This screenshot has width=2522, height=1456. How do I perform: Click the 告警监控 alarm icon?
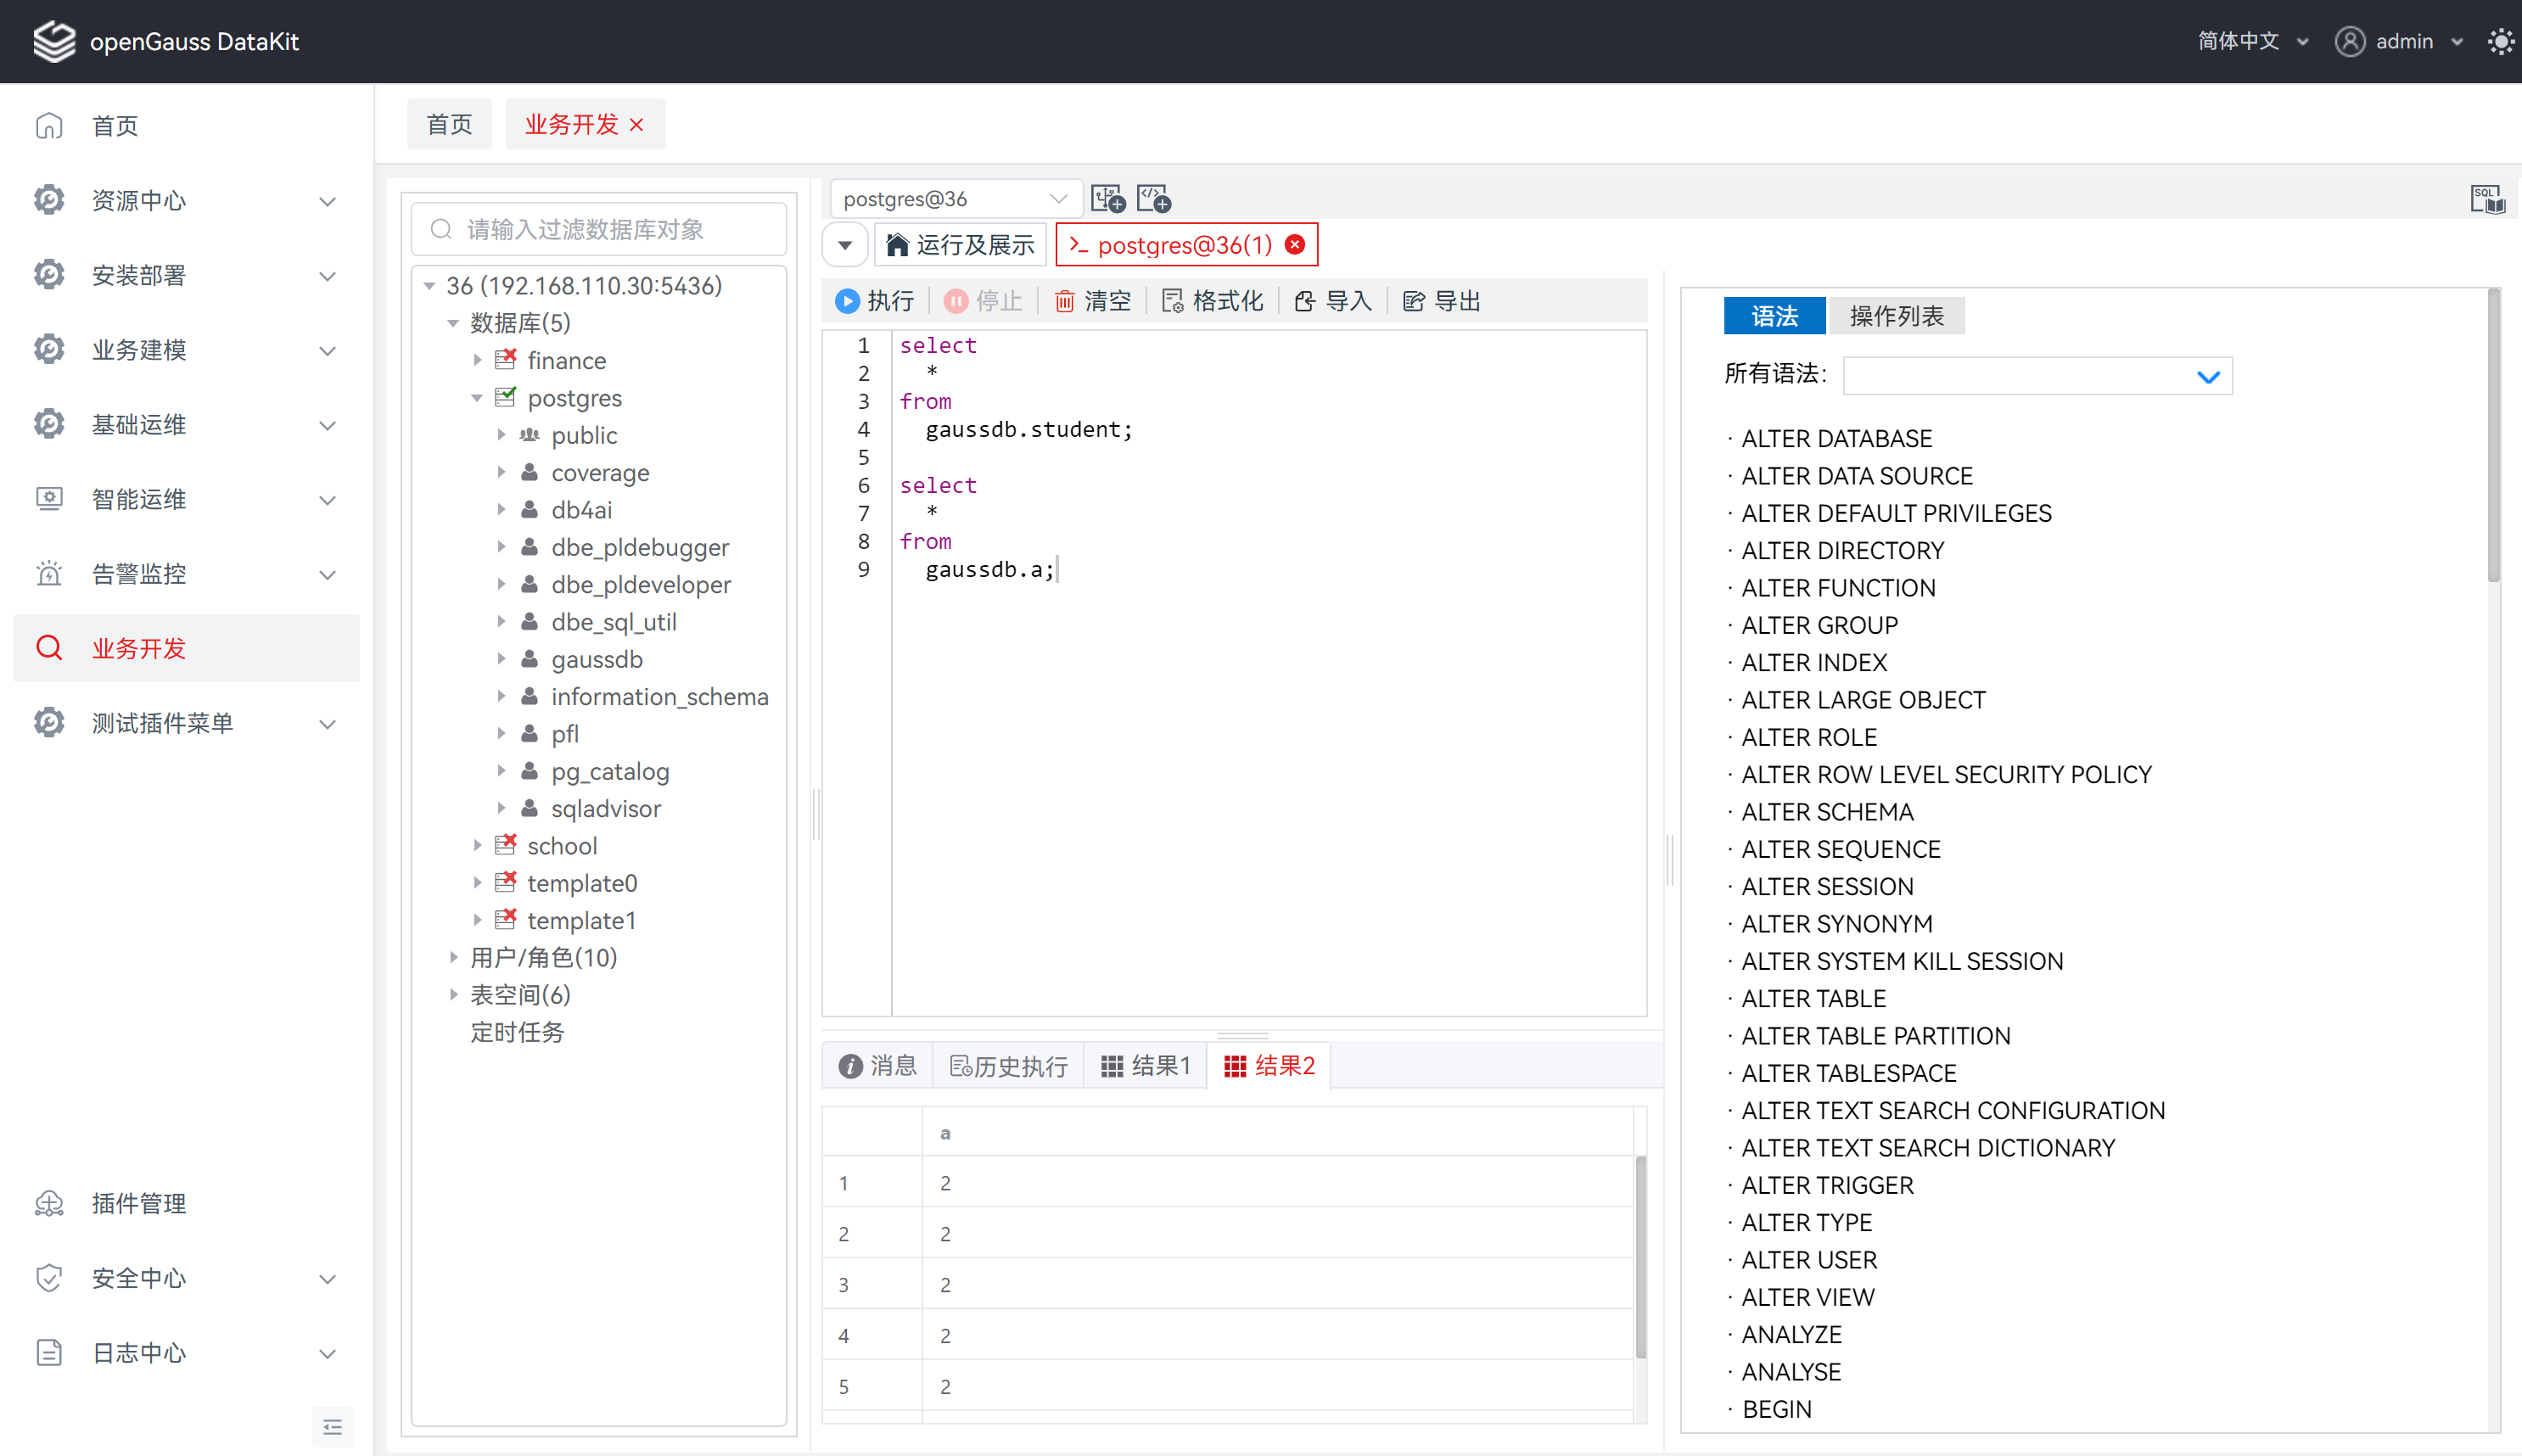tap(49, 573)
